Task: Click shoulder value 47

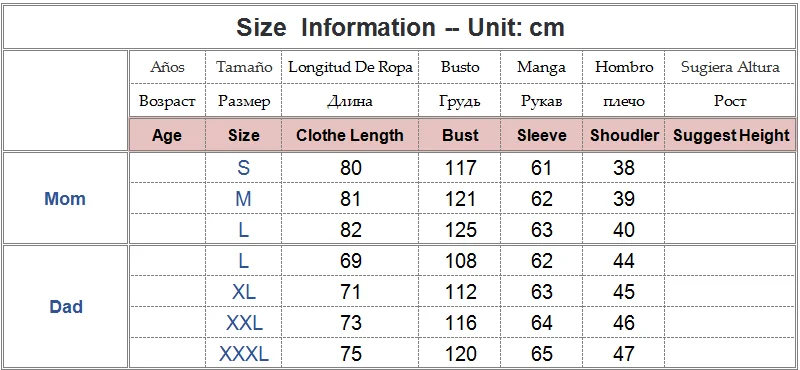Action: 624,354
